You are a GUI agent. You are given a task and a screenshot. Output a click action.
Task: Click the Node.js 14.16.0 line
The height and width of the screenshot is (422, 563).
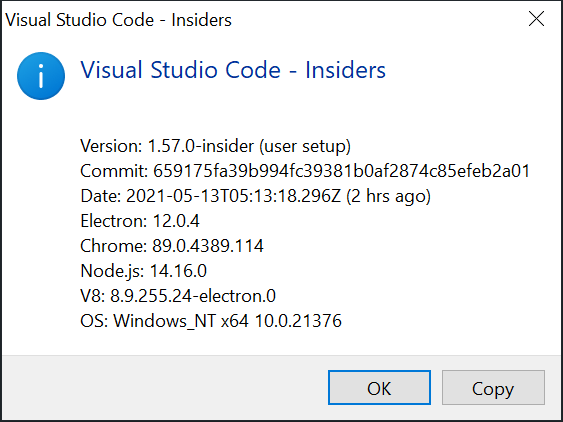pyautogui.click(x=143, y=271)
